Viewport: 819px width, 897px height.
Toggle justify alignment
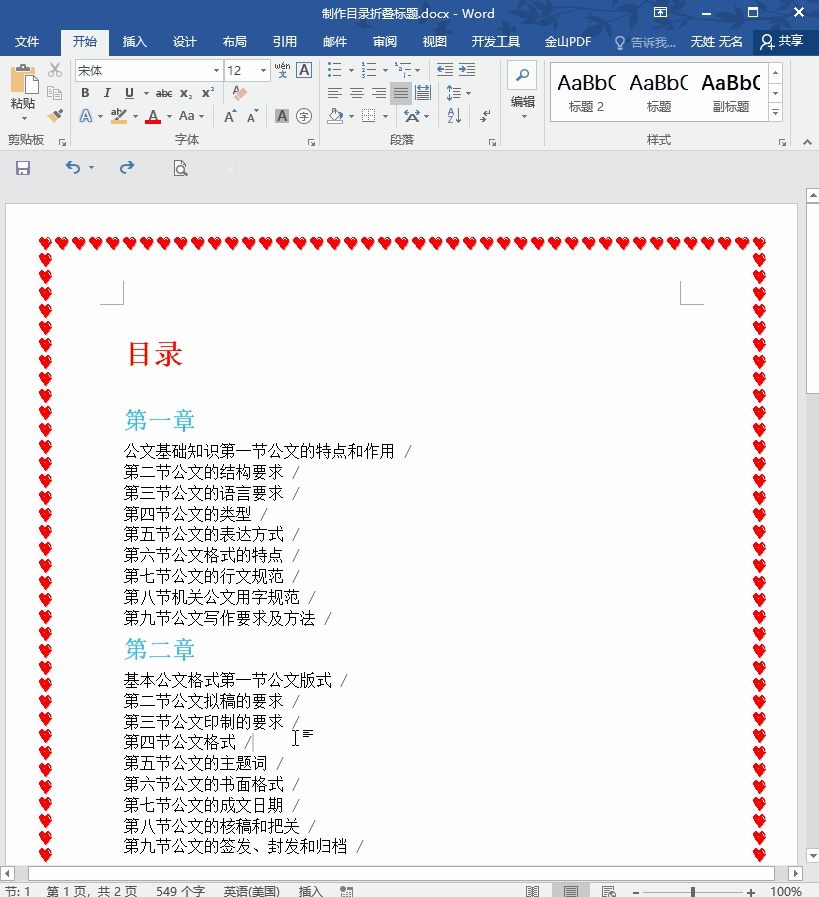tap(401, 93)
